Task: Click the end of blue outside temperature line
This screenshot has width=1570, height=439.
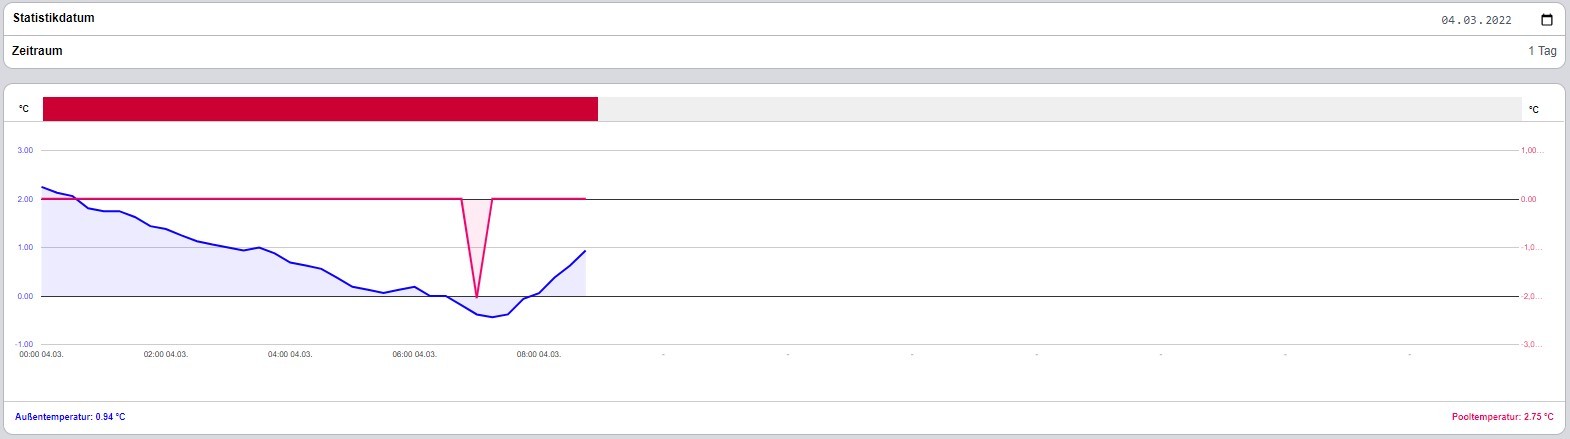Action: [585, 251]
